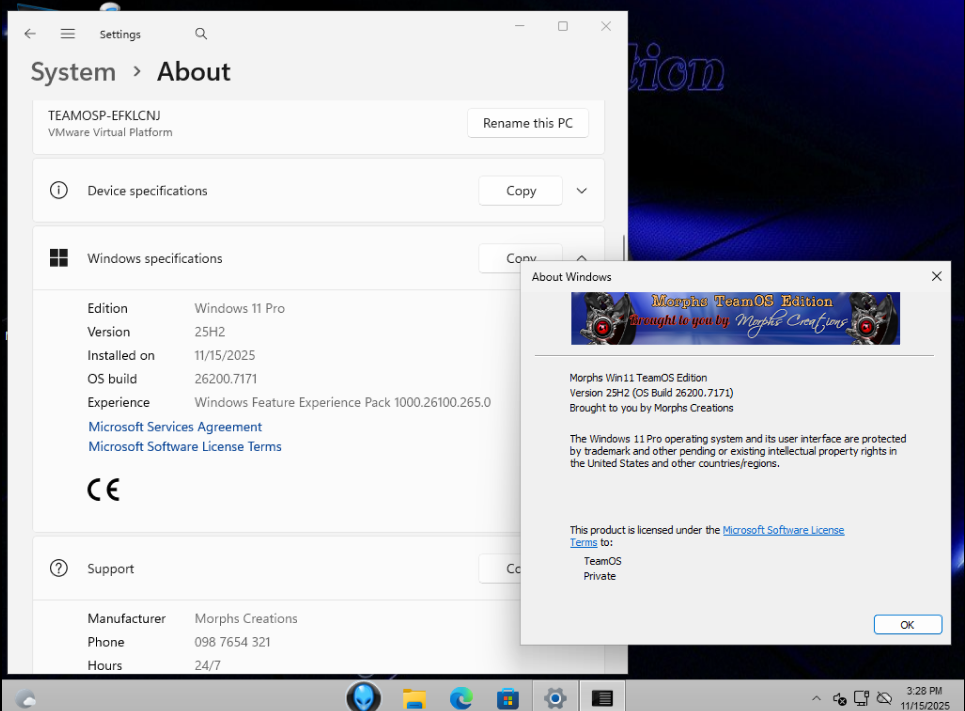Show hidden system tray icons
Viewport: 965px width, 711px height.
[816, 698]
